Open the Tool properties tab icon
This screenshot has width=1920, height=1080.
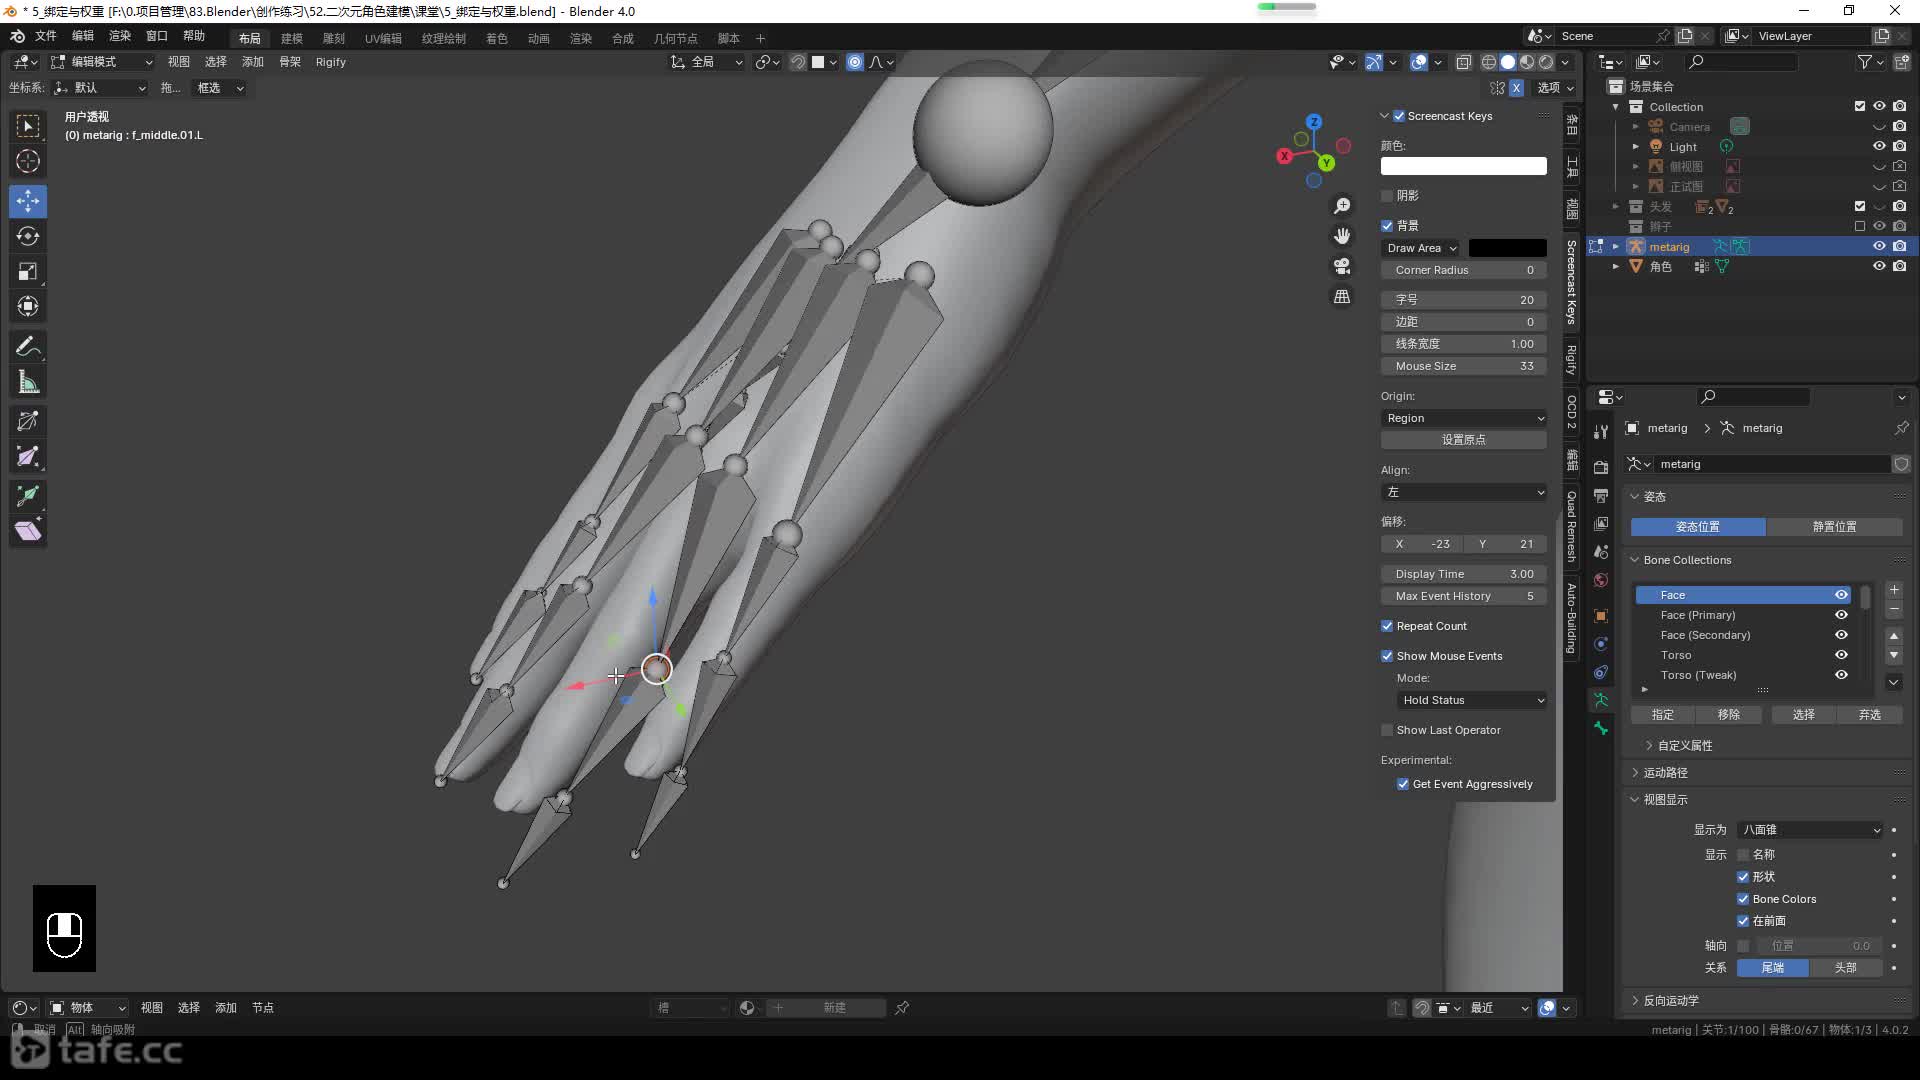pos(1601,432)
